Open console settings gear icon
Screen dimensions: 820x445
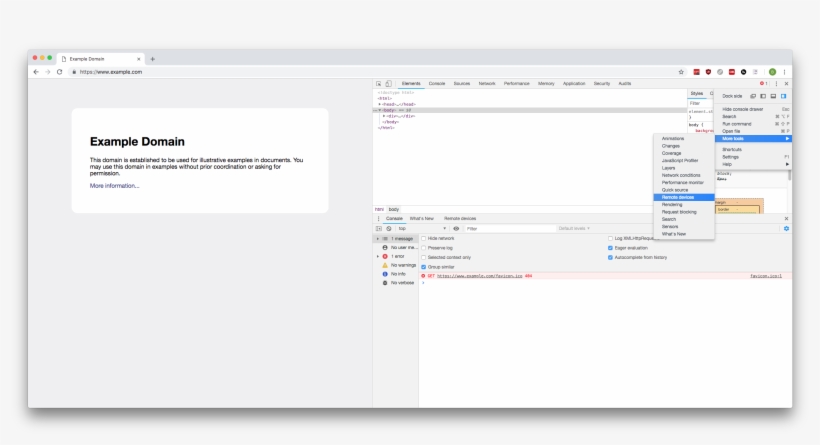click(x=786, y=229)
